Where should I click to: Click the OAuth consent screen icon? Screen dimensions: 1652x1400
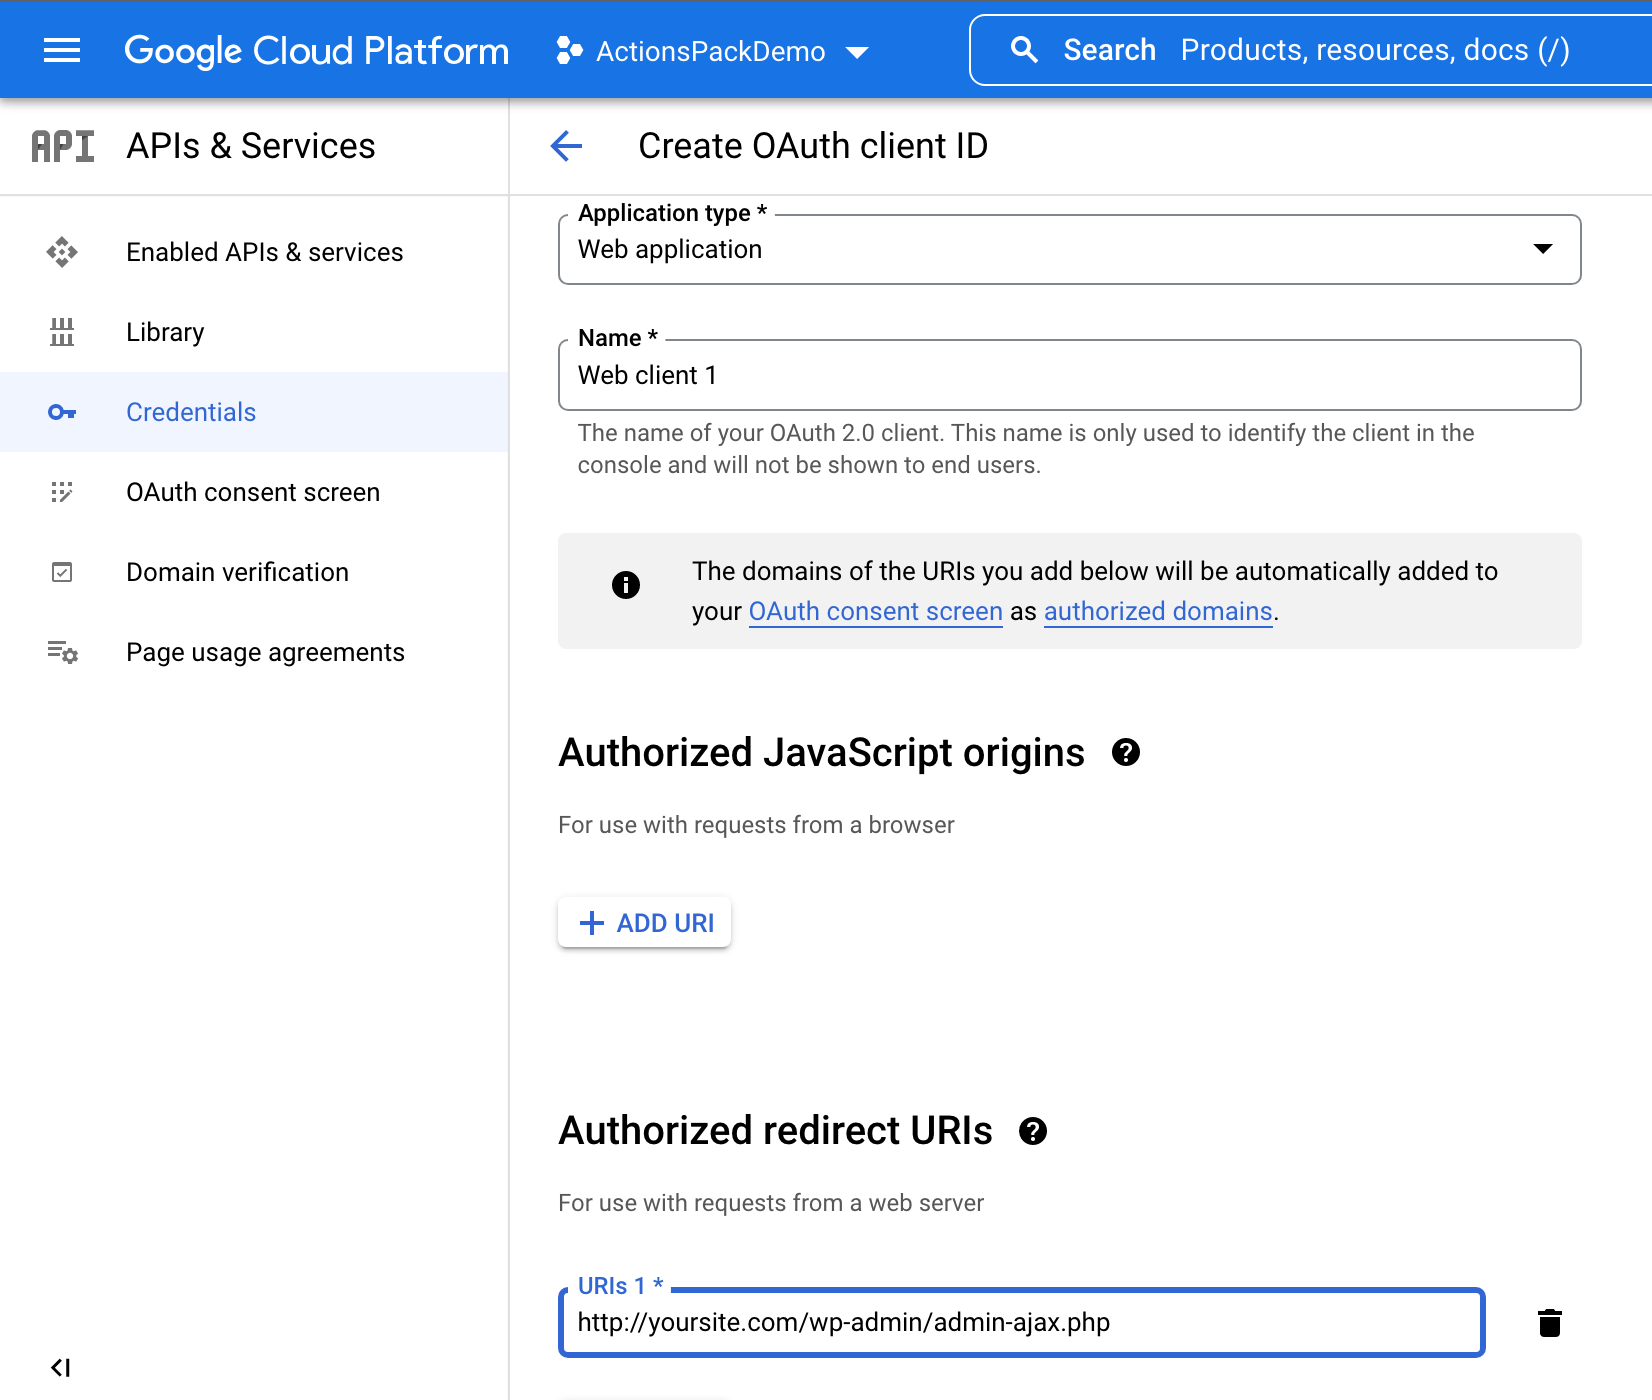tap(62, 492)
